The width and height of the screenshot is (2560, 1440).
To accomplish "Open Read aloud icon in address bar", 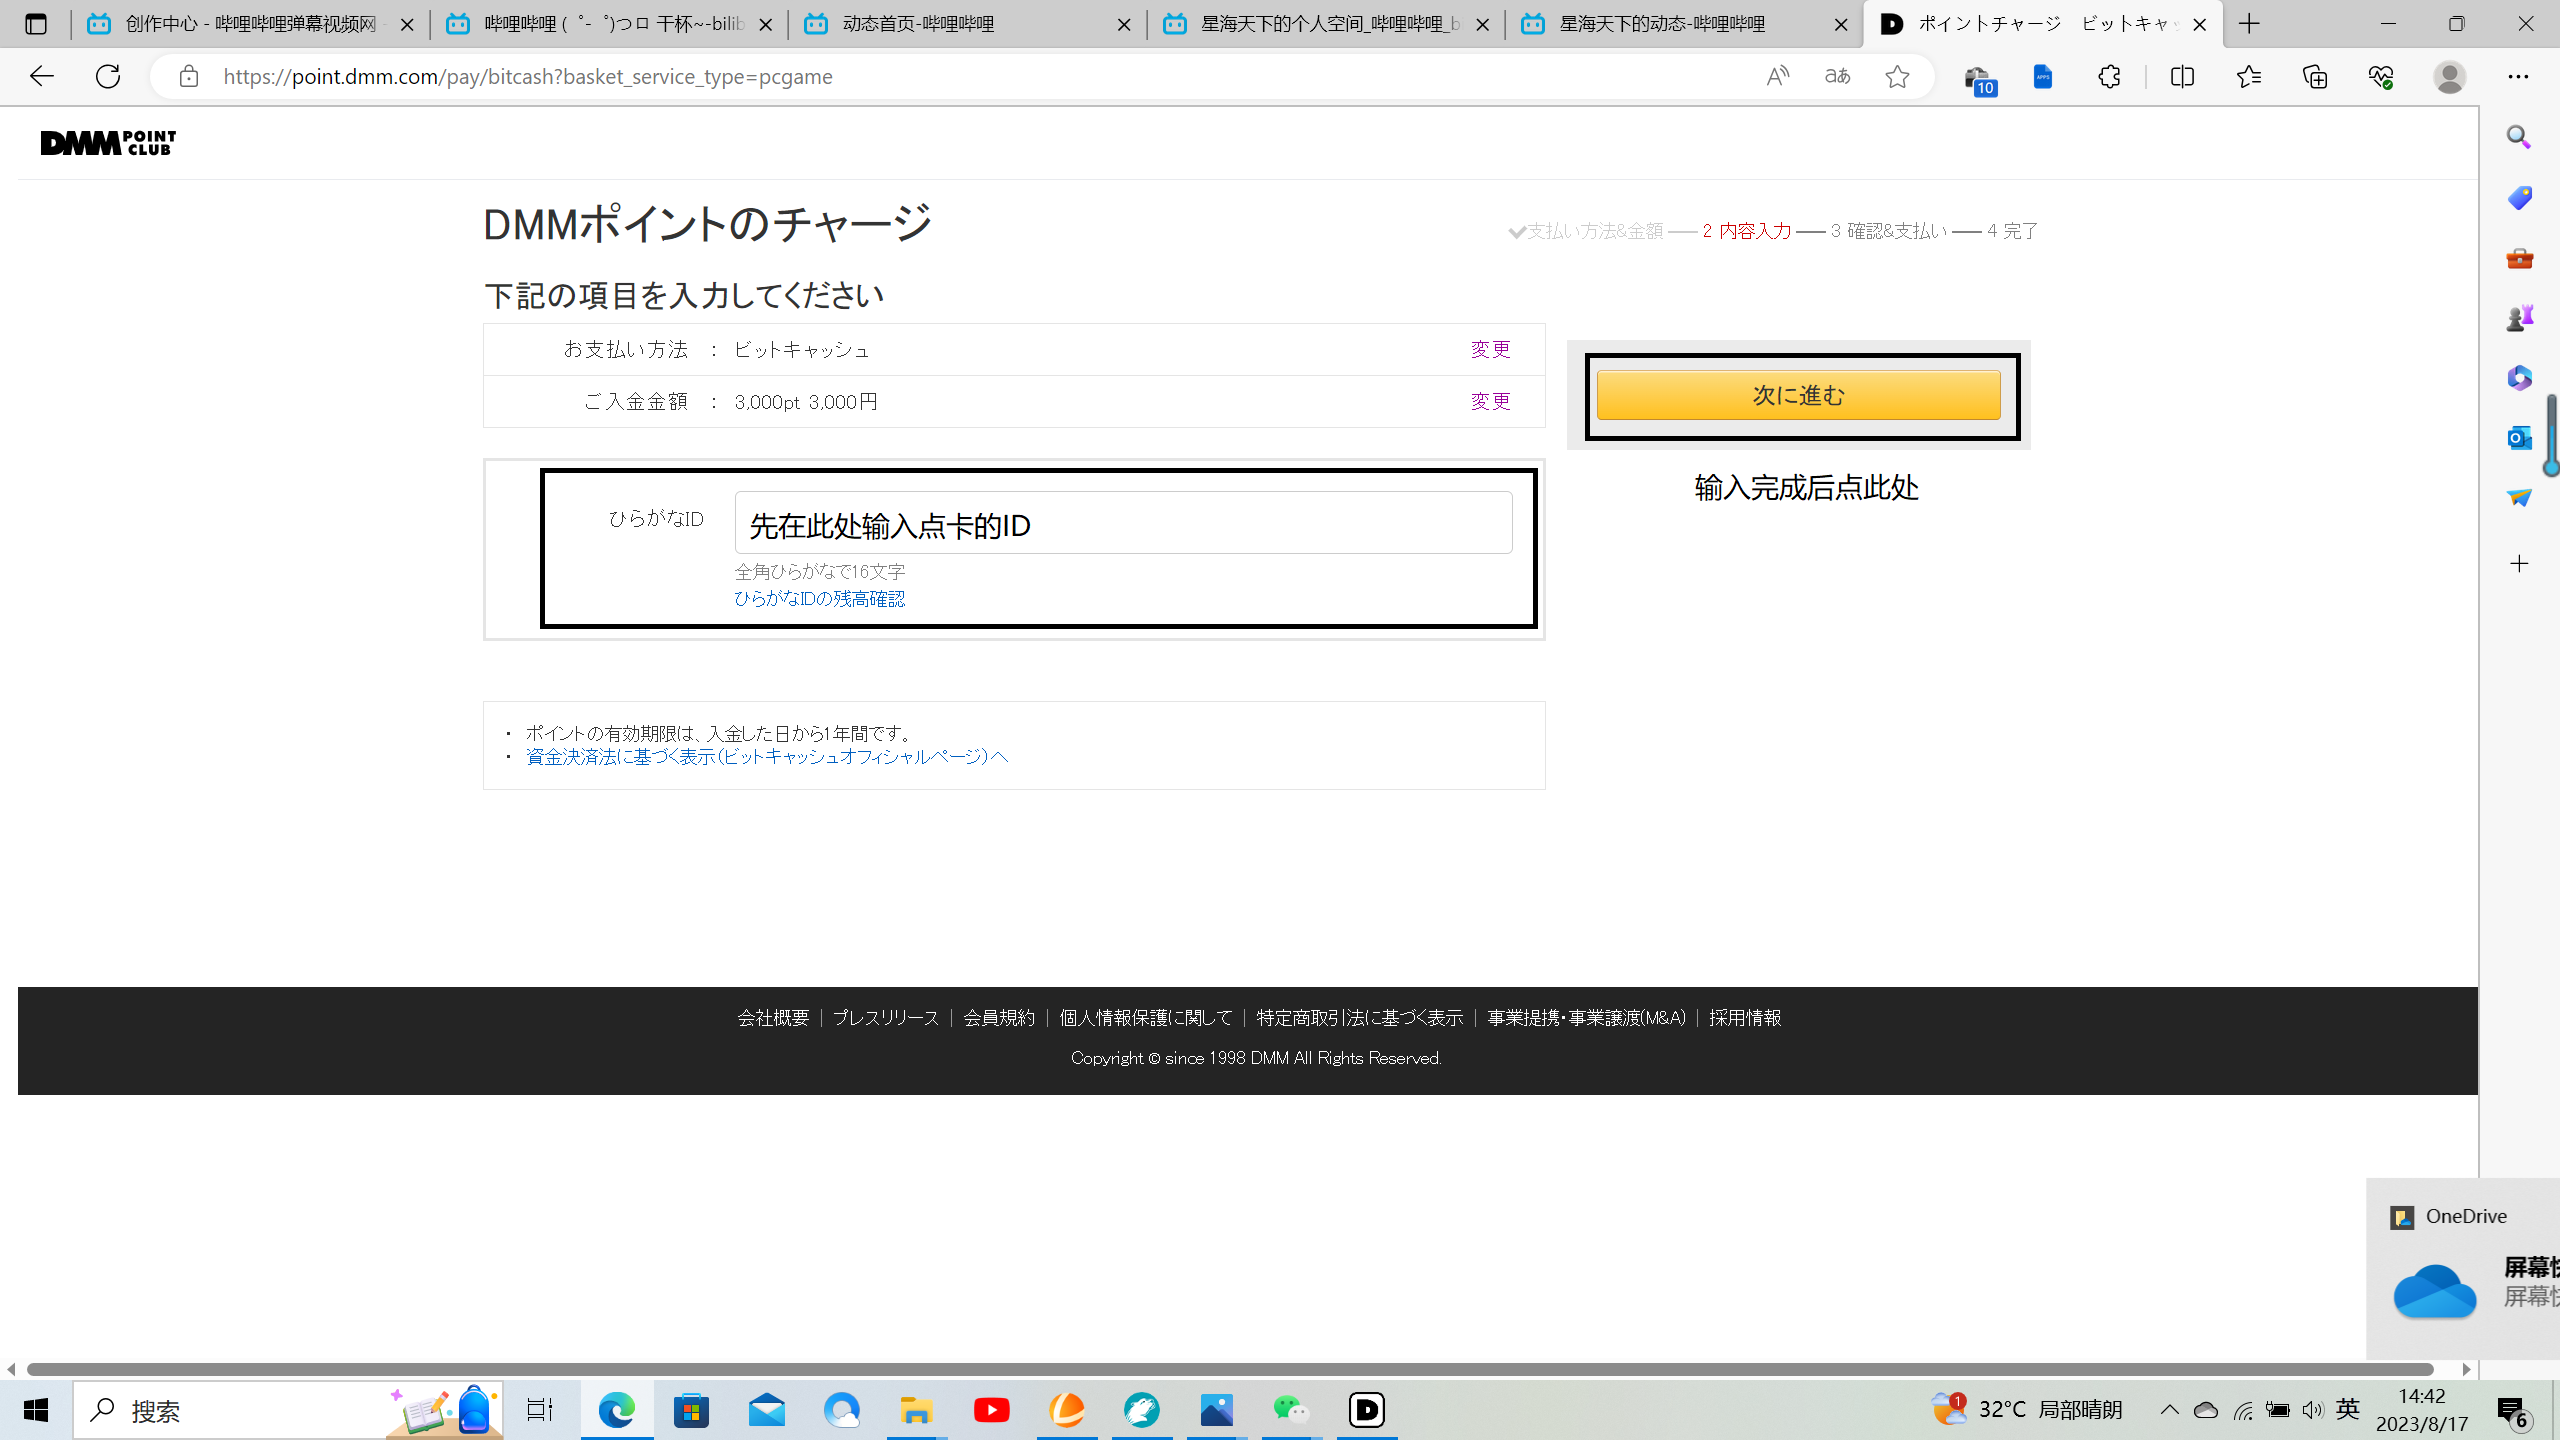I will click(x=1777, y=76).
